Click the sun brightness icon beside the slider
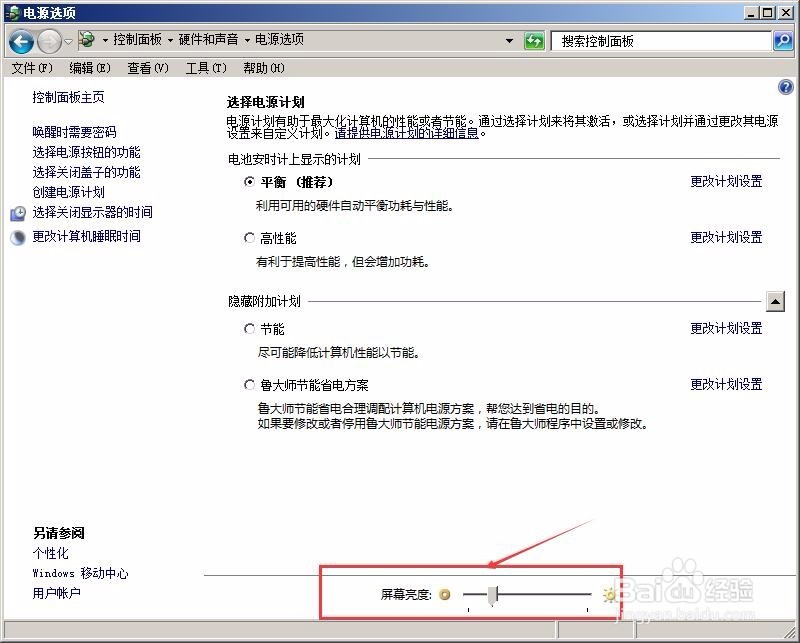Viewport: 800px width, 643px height. pos(608,594)
